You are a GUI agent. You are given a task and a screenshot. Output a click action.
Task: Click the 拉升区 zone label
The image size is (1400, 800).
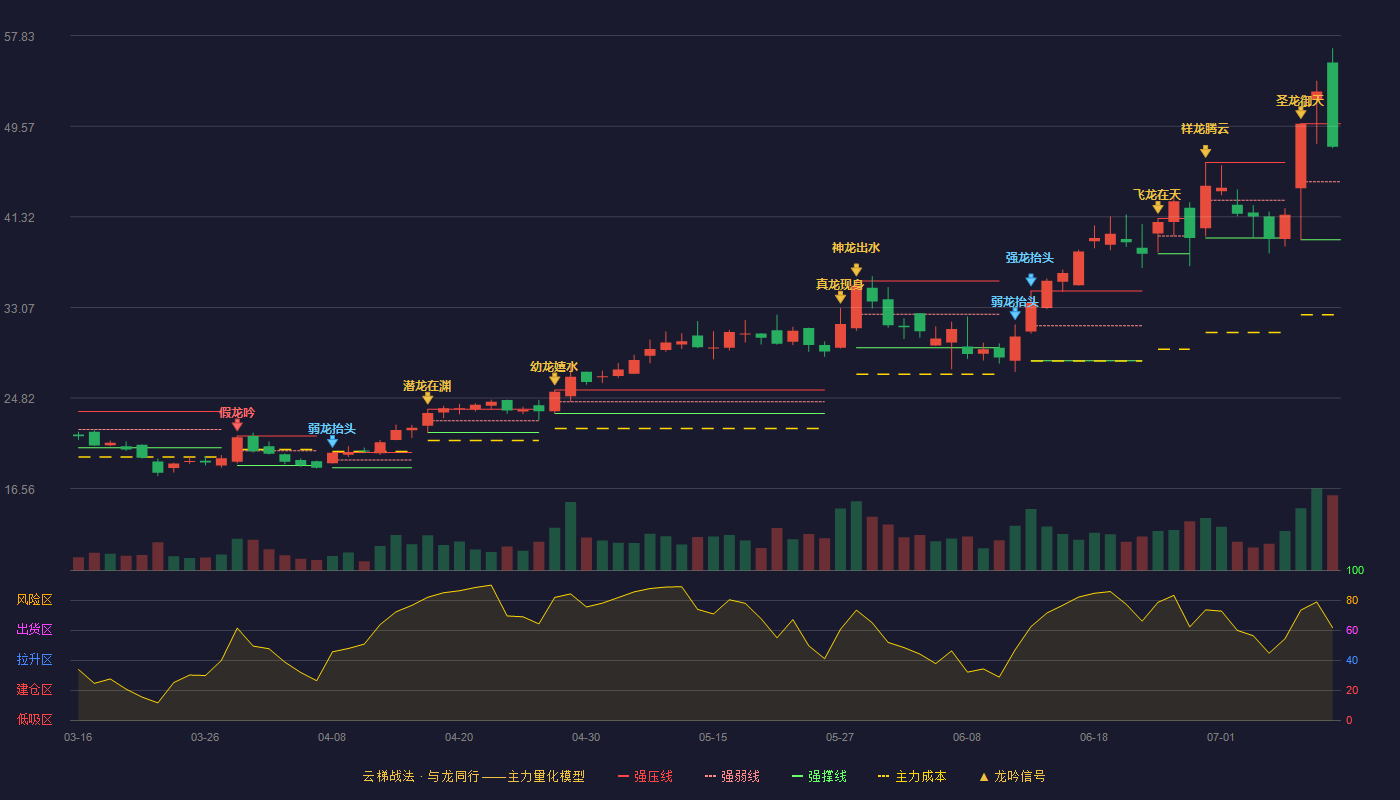(34, 660)
